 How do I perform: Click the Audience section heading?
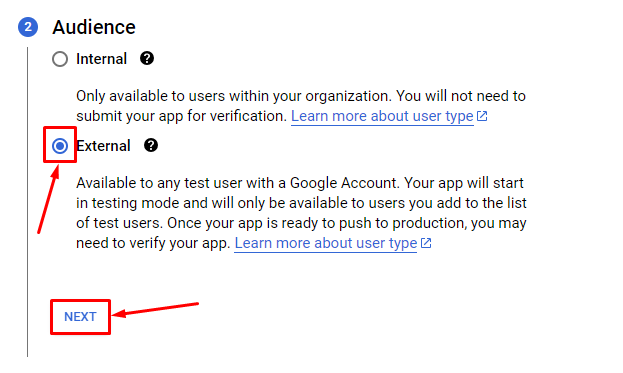tap(94, 27)
